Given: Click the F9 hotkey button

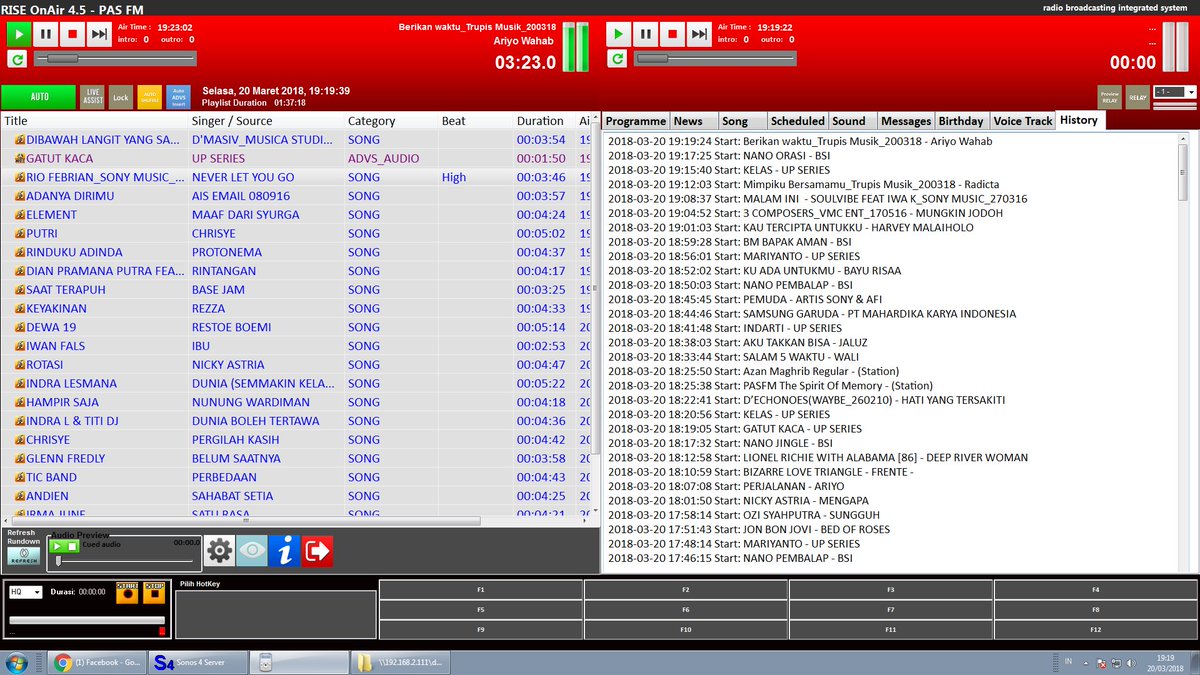Looking at the screenshot, I should coord(481,629).
